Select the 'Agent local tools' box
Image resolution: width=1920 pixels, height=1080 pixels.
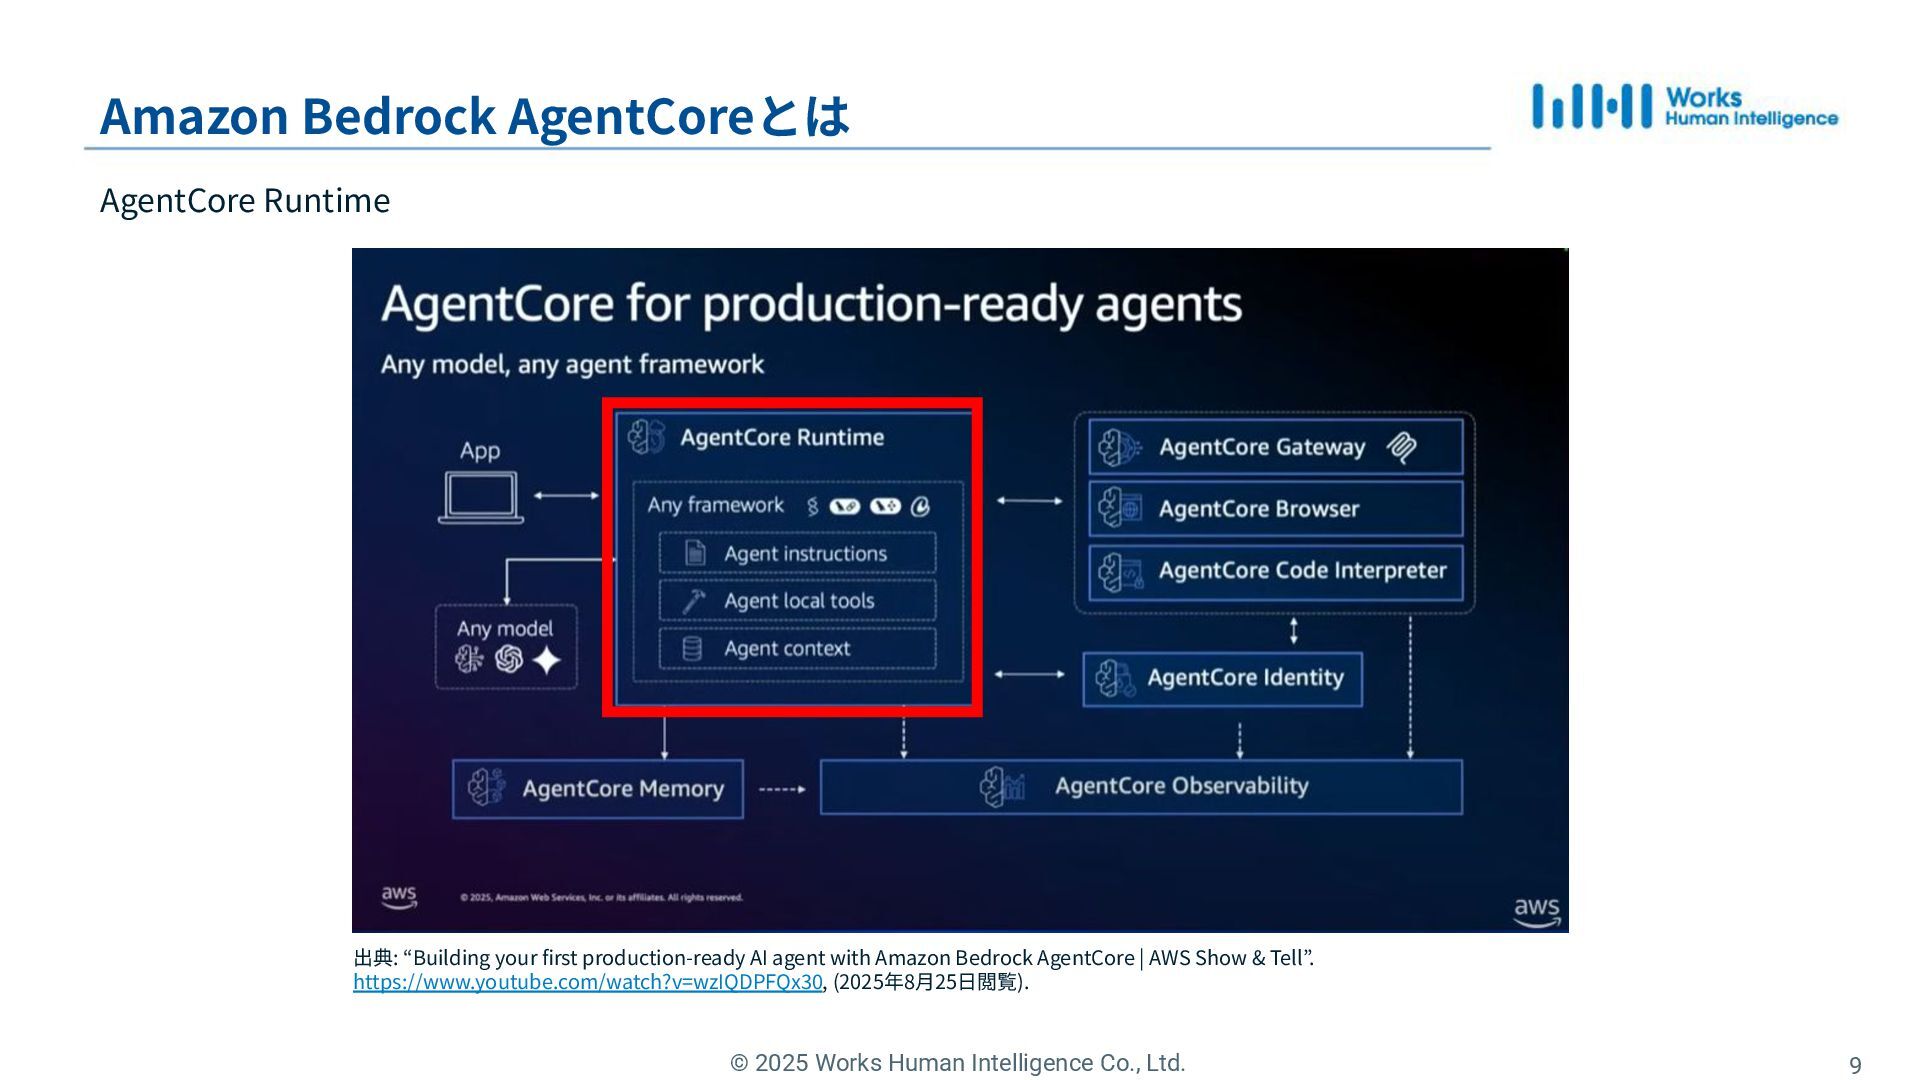tap(797, 601)
